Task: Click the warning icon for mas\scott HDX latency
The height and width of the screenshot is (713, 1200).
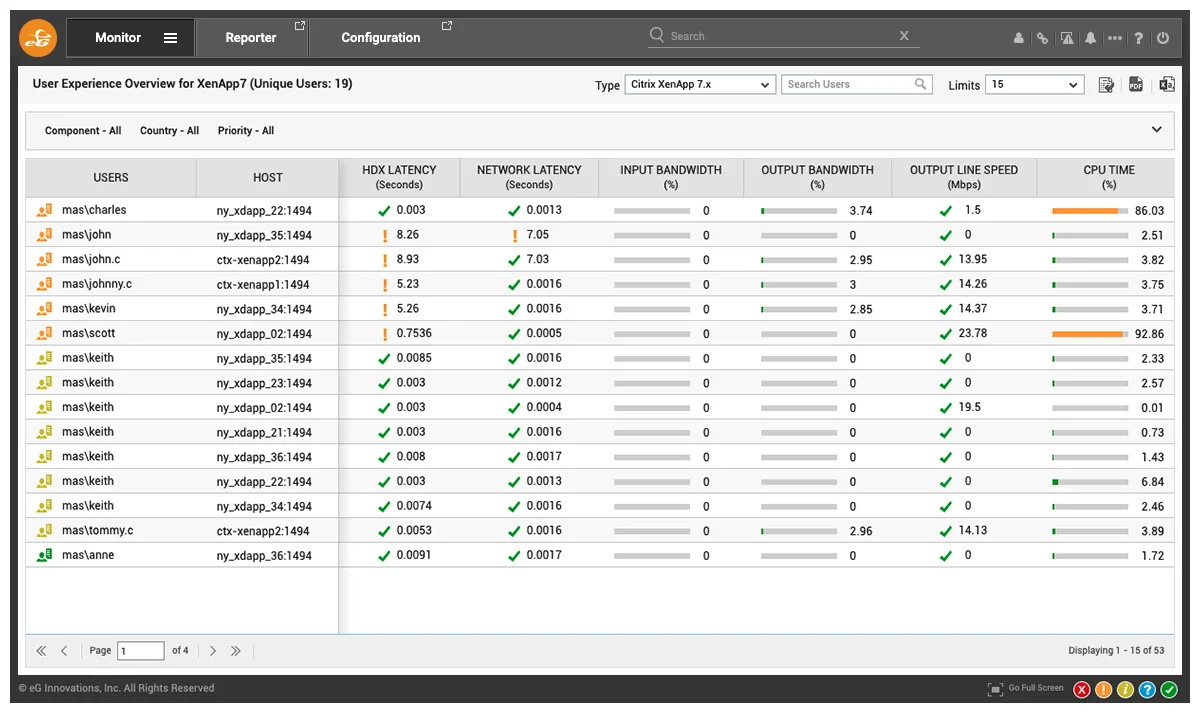Action: coord(384,334)
